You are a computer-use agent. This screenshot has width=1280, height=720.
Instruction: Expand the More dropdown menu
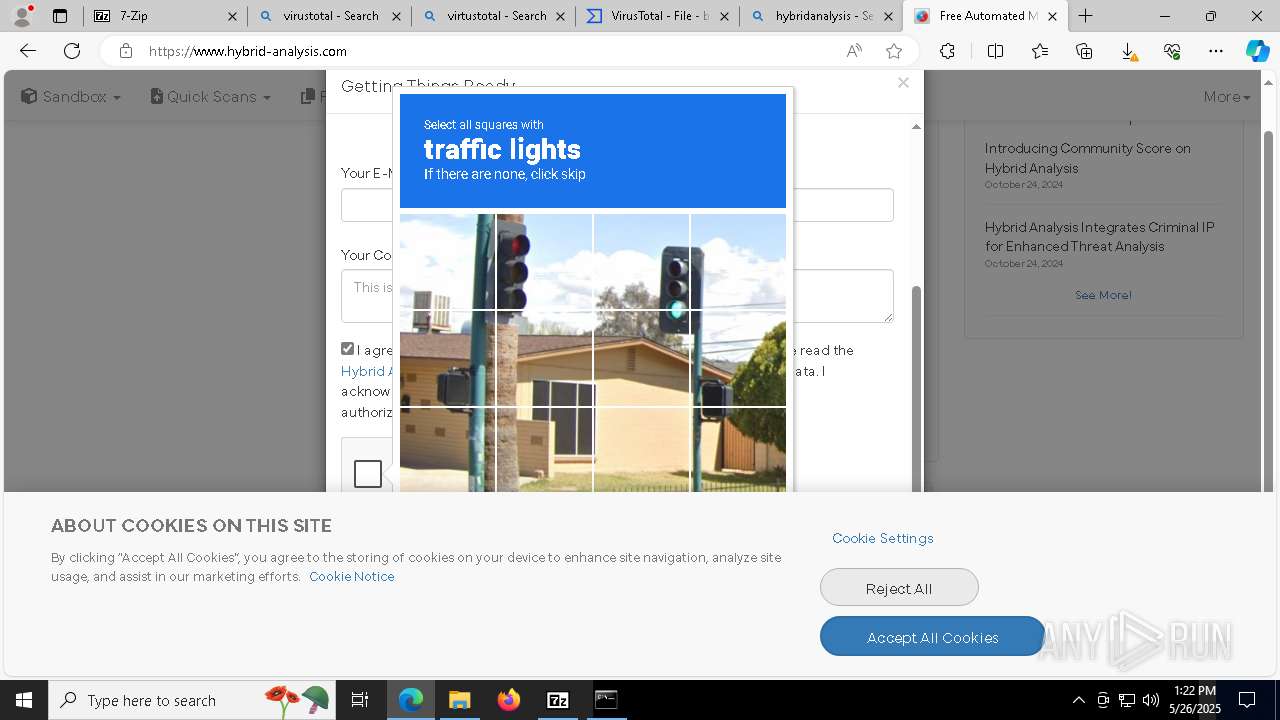click(1227, 97)
